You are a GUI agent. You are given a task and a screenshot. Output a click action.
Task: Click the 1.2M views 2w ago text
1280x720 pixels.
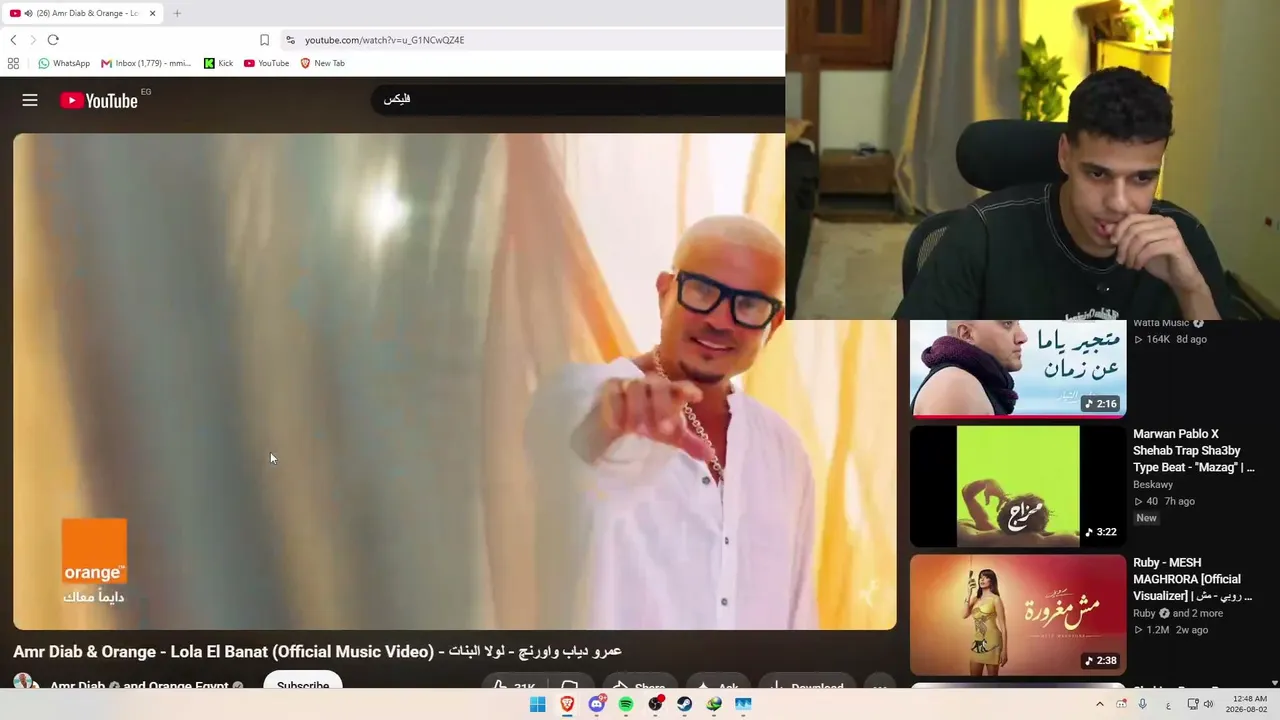pos(1171,630)
